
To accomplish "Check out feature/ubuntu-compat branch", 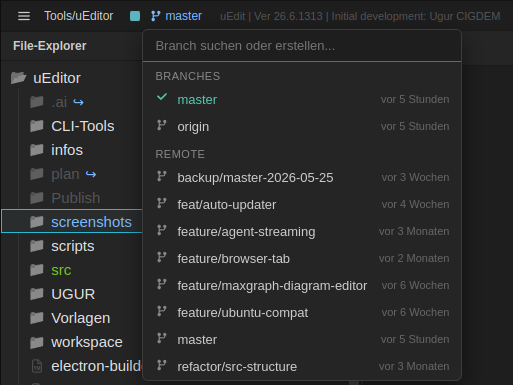I will click(x=302, y=313).
